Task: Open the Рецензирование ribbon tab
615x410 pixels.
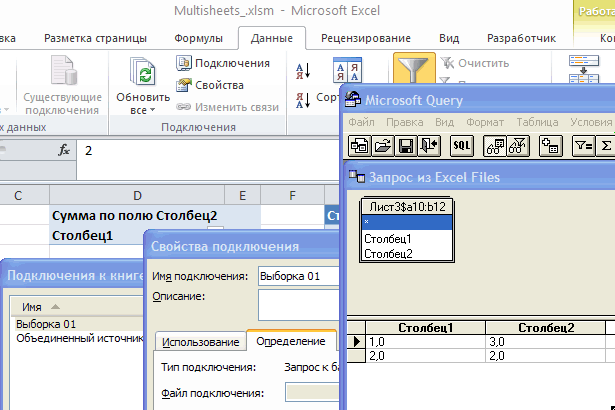Action: point(366,38)
